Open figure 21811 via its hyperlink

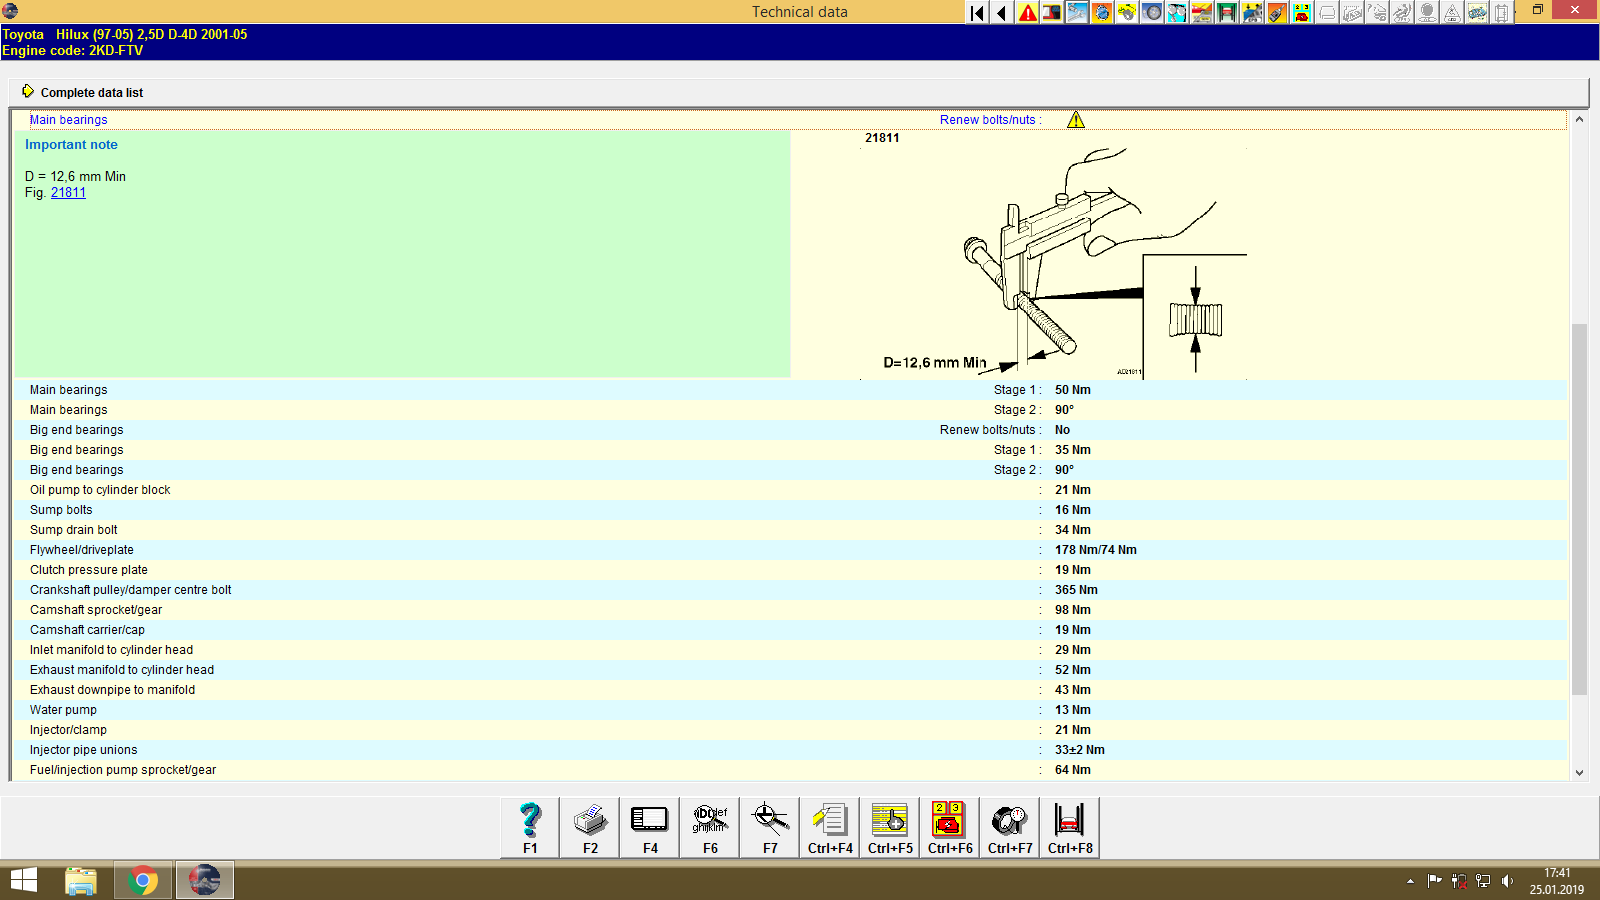[68, 192]
